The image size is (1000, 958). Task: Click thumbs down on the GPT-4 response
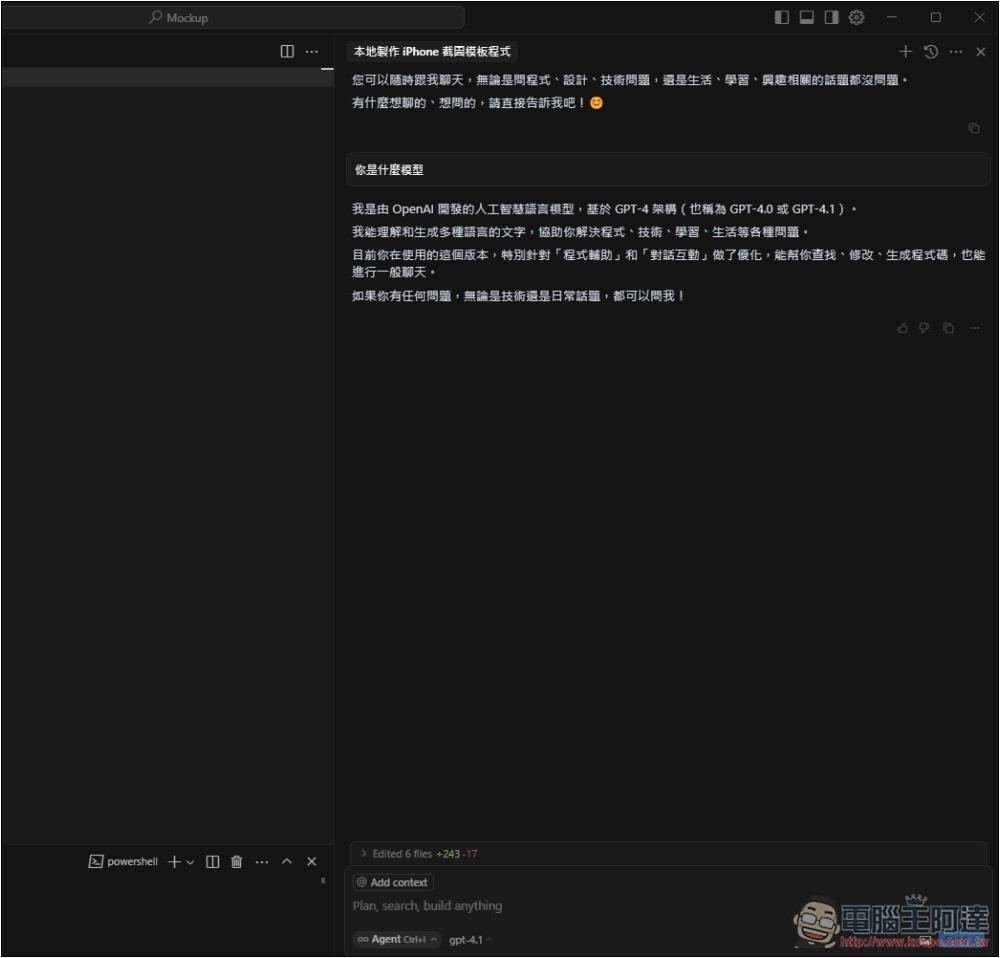(924, 328)
